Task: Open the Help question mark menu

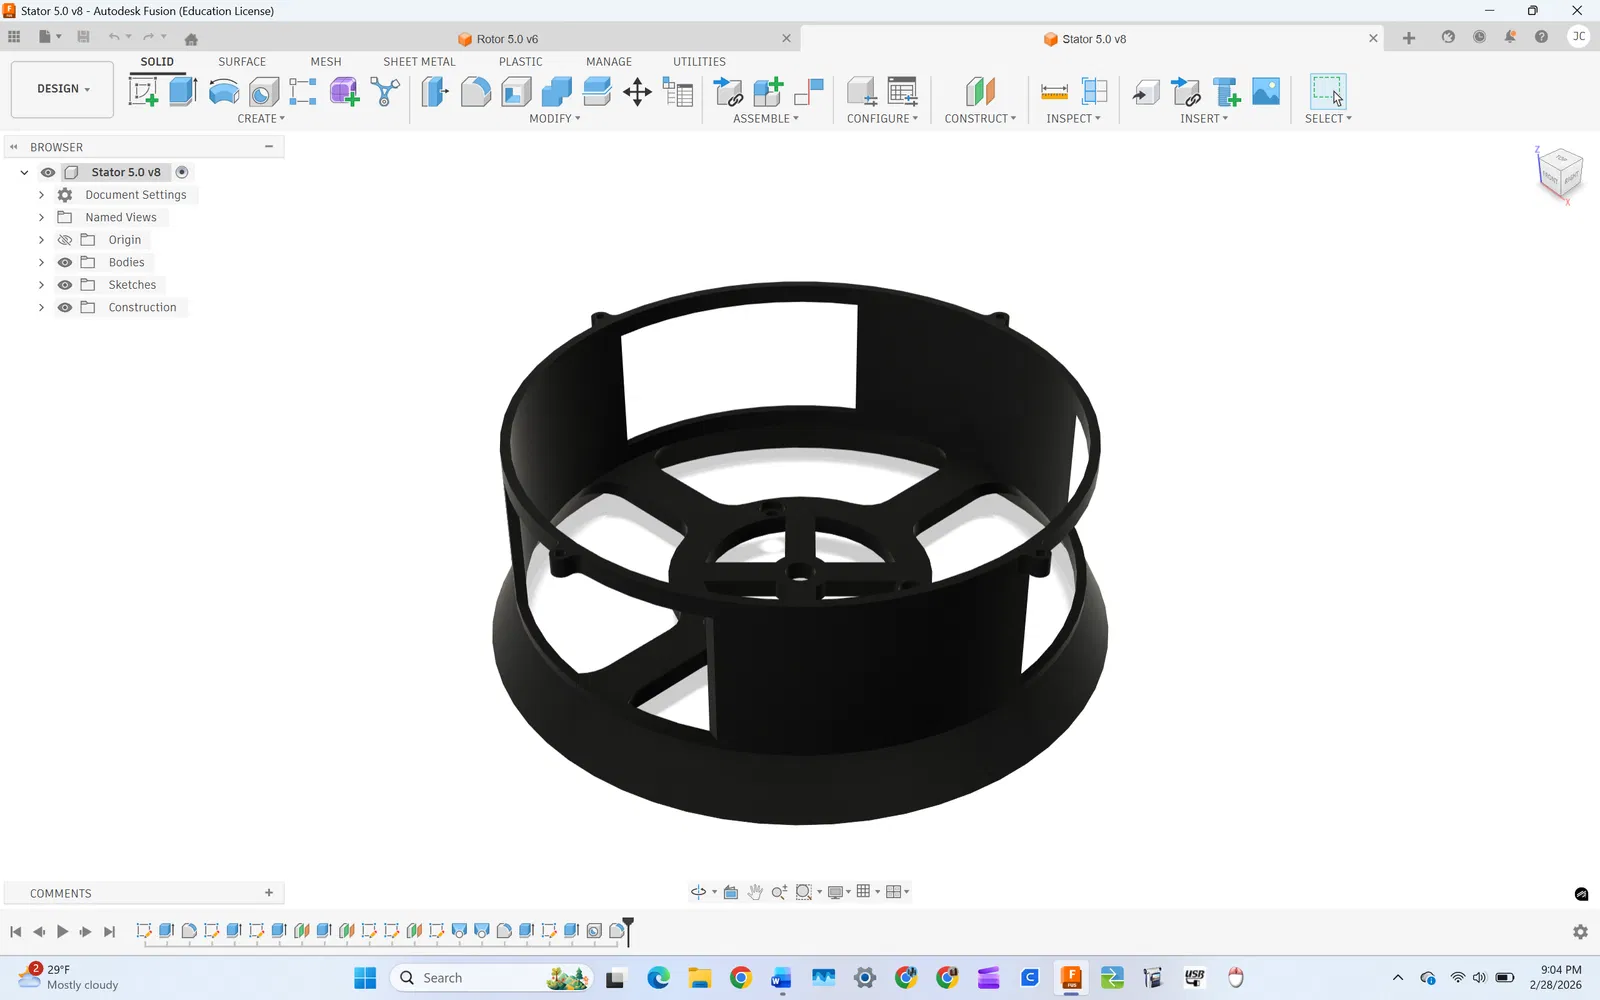Action: 1541,37
